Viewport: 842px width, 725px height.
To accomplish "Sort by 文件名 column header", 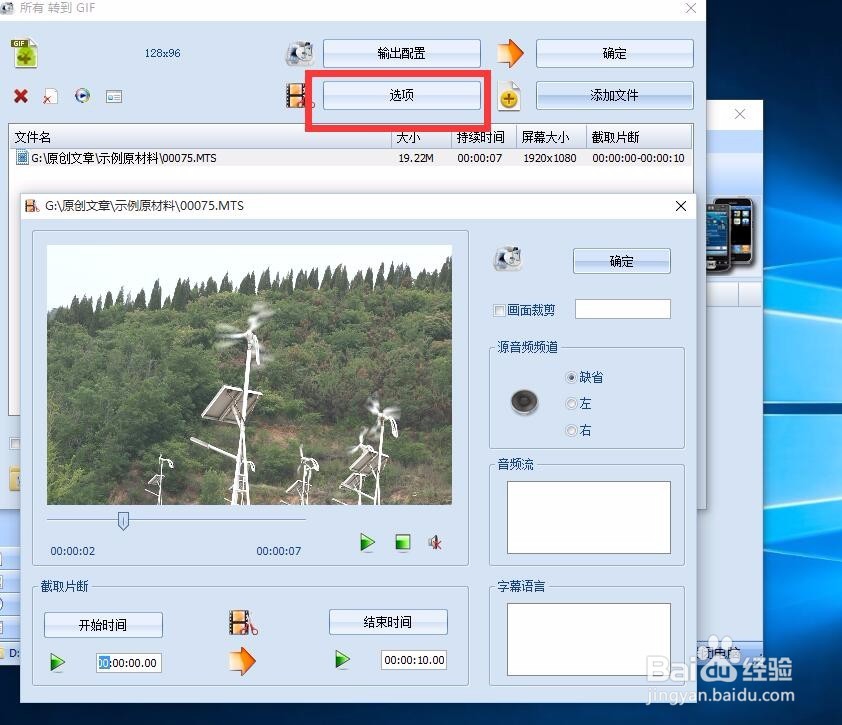I will pyautogui.click(x=200, y=137).
